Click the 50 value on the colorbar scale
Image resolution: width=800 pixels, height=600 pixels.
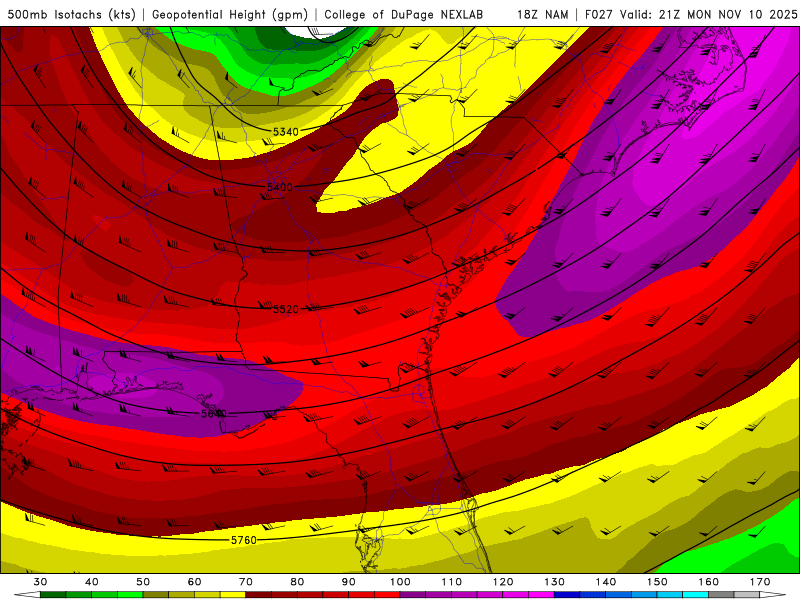[x=143, y=582]
